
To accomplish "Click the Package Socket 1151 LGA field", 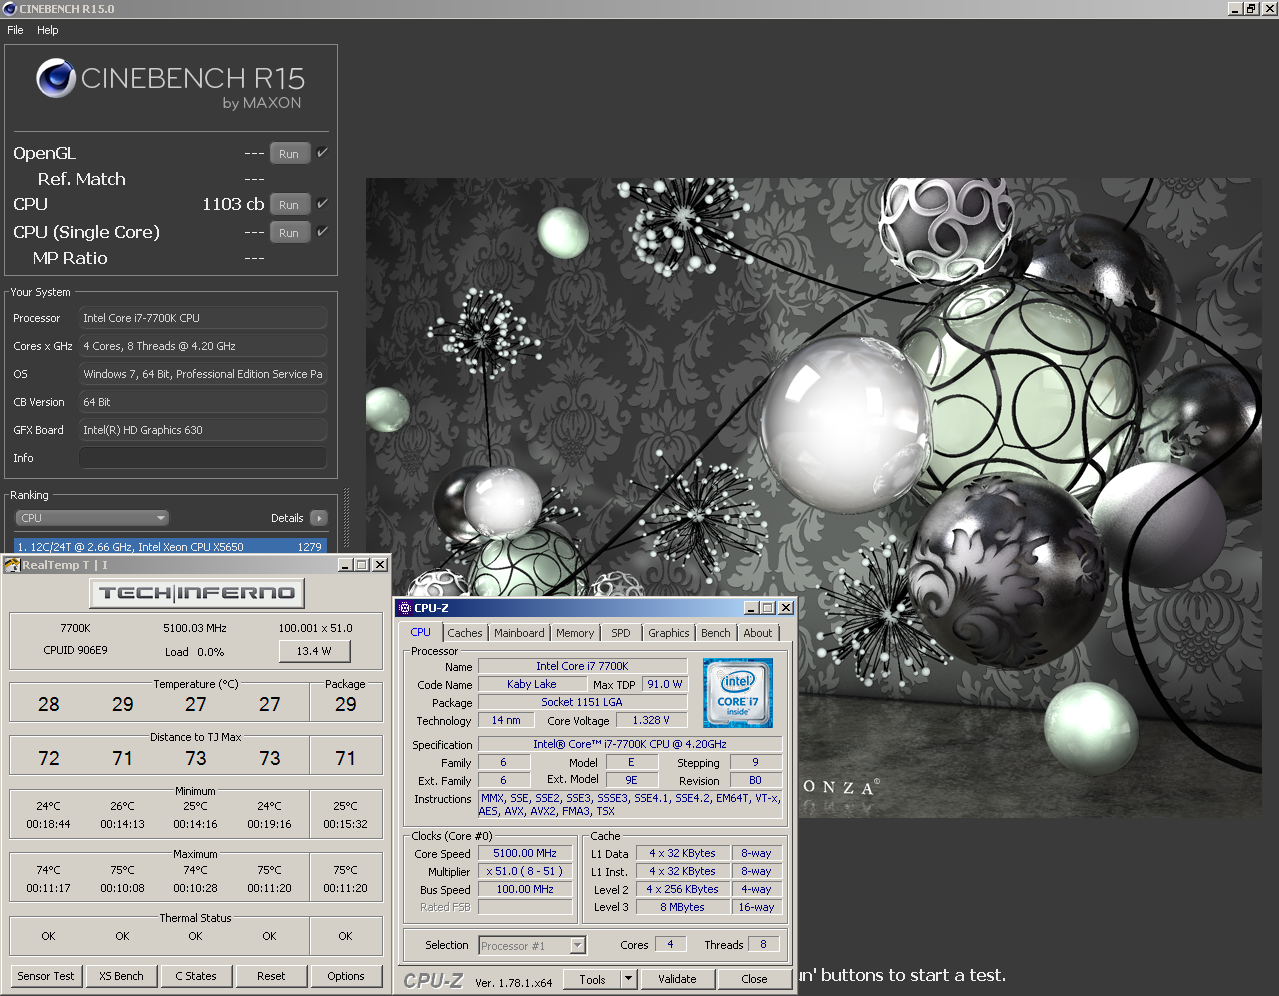I will (x=582, y=702).
